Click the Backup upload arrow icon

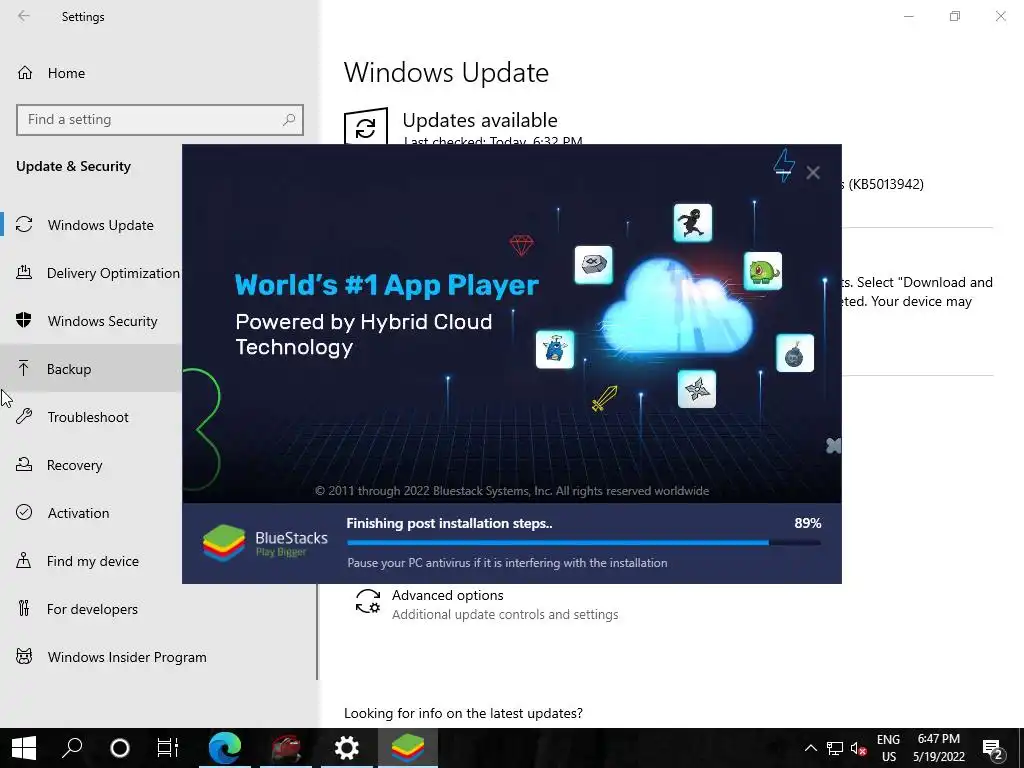(x=24, y=368)
